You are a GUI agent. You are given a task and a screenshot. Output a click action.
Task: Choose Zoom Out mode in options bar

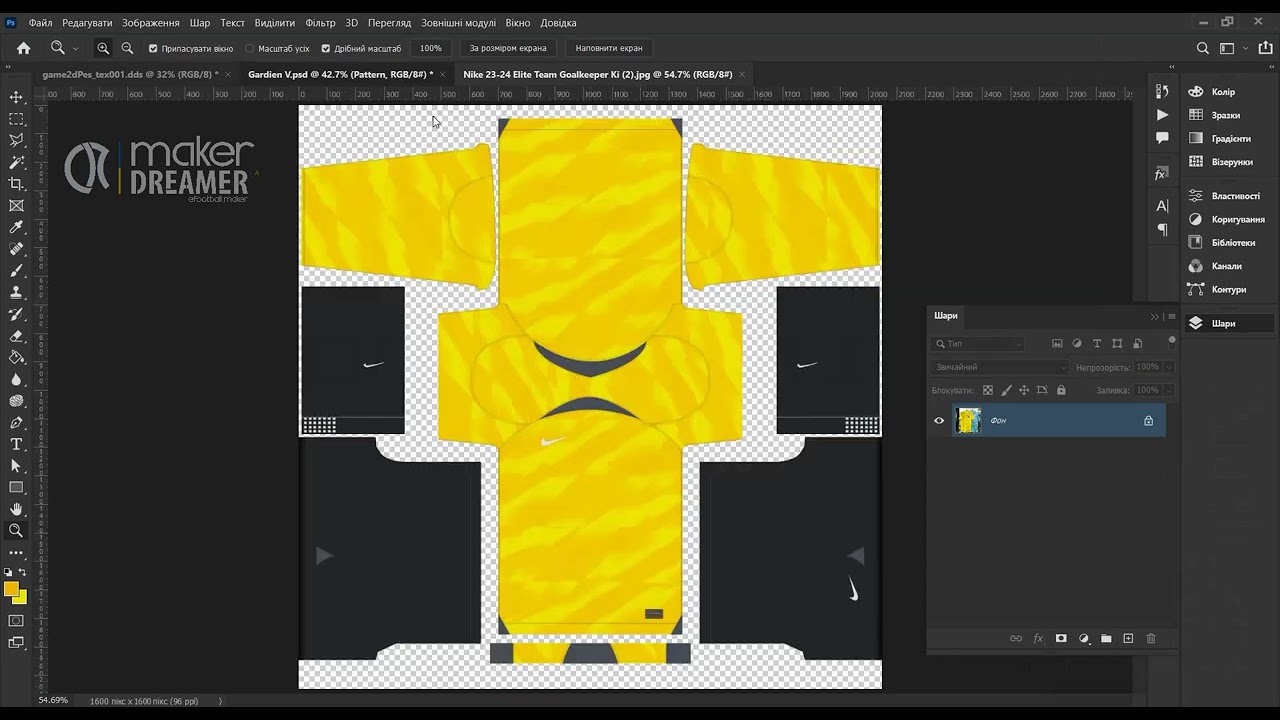(x=127, y=48)
